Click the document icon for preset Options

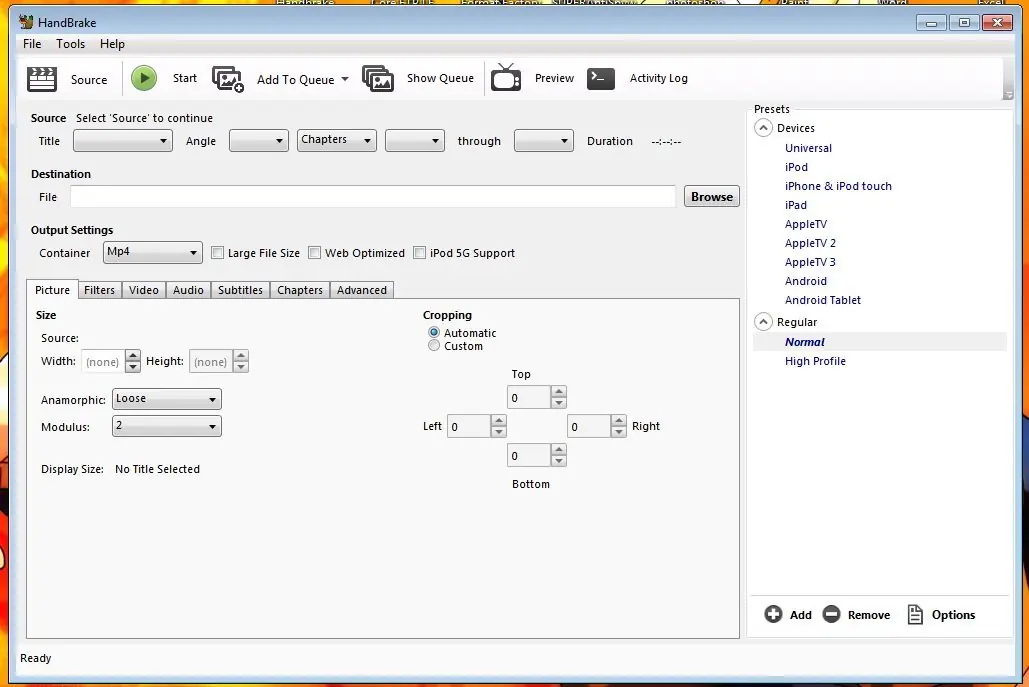[x=915, y=614]
